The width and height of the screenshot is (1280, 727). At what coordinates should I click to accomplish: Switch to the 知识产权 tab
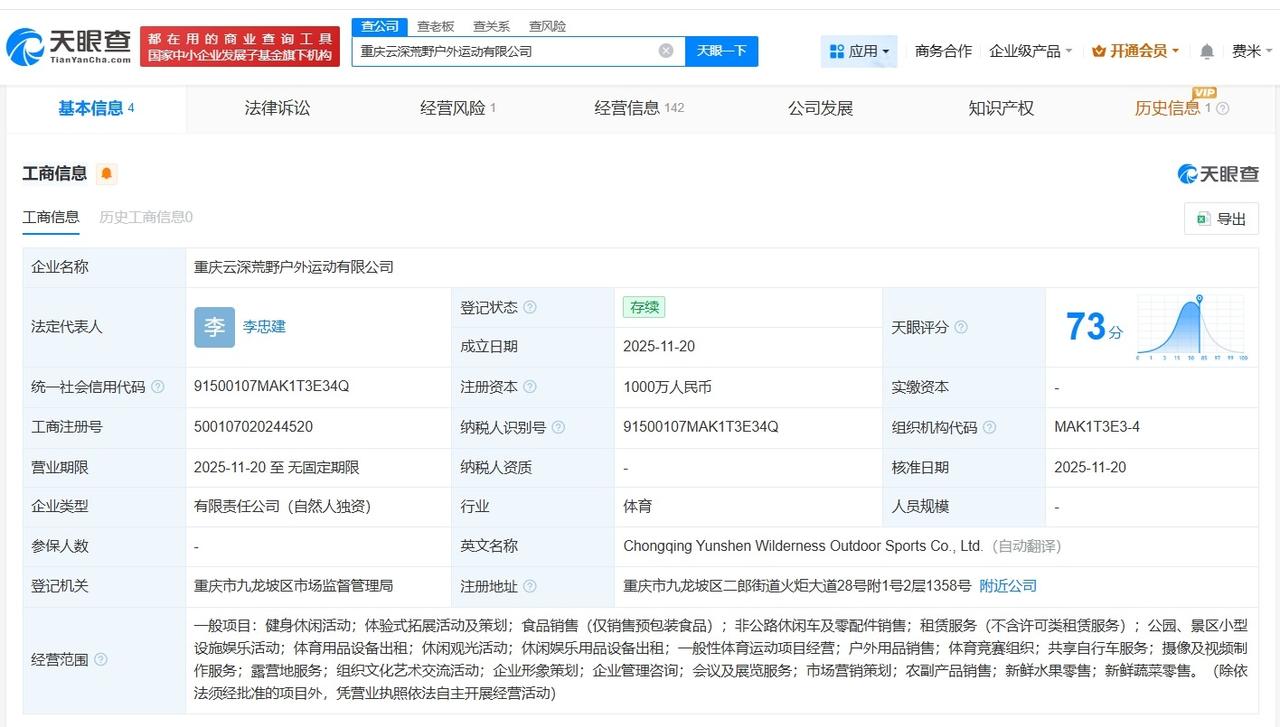click(x=1001, y=109)
